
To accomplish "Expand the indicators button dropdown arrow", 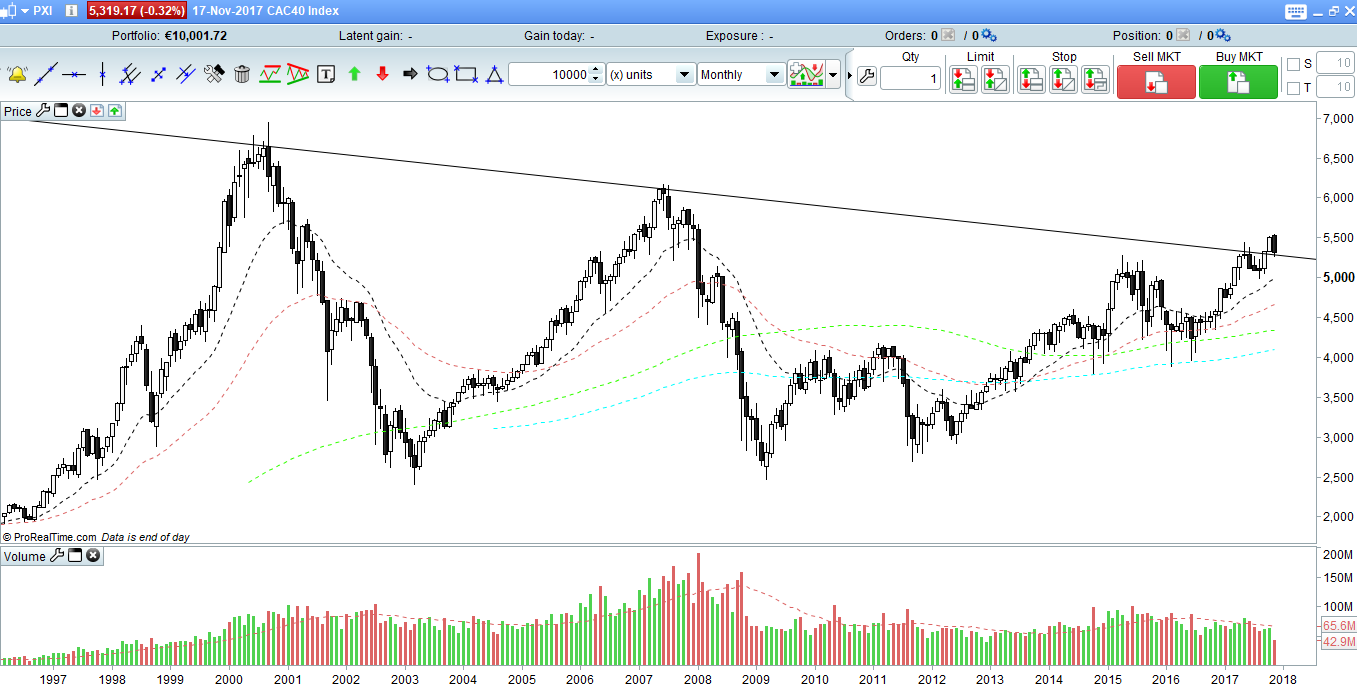I will coord(832,75).
